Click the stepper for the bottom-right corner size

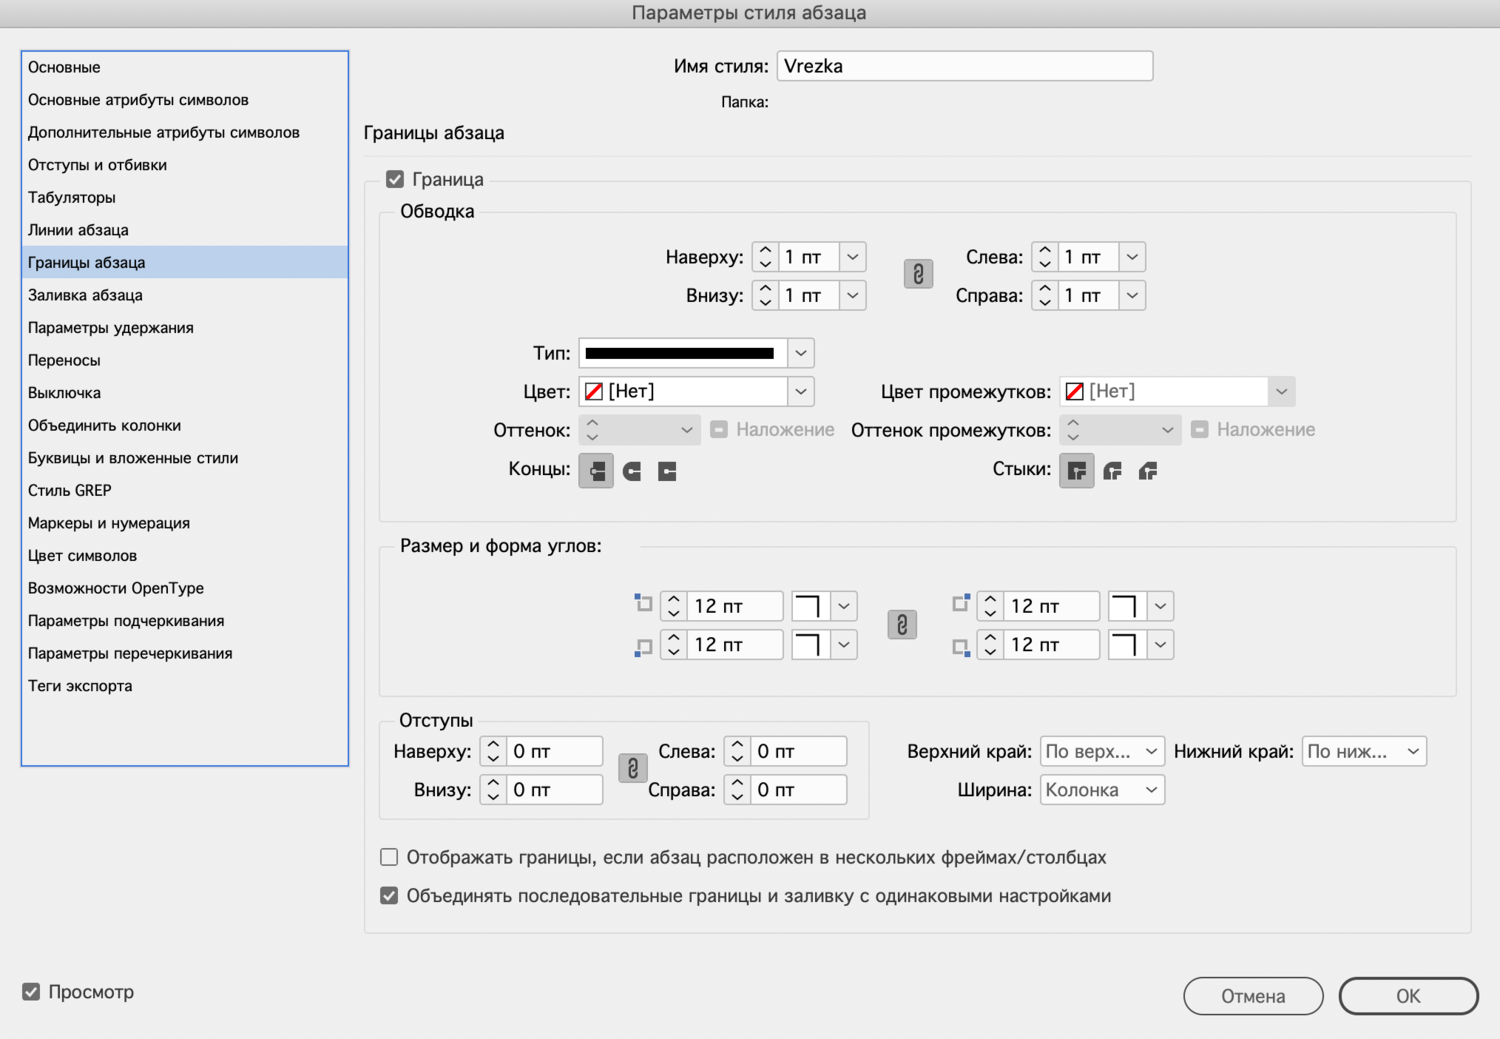(x=990, y=645)
